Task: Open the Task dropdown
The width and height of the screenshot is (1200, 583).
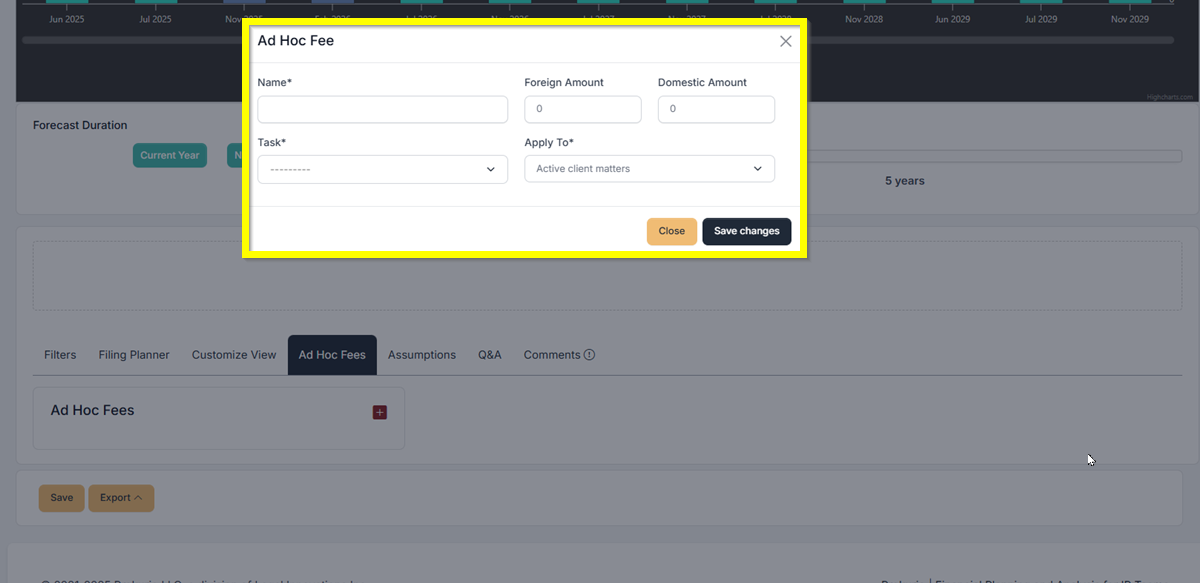Action: 382,169
